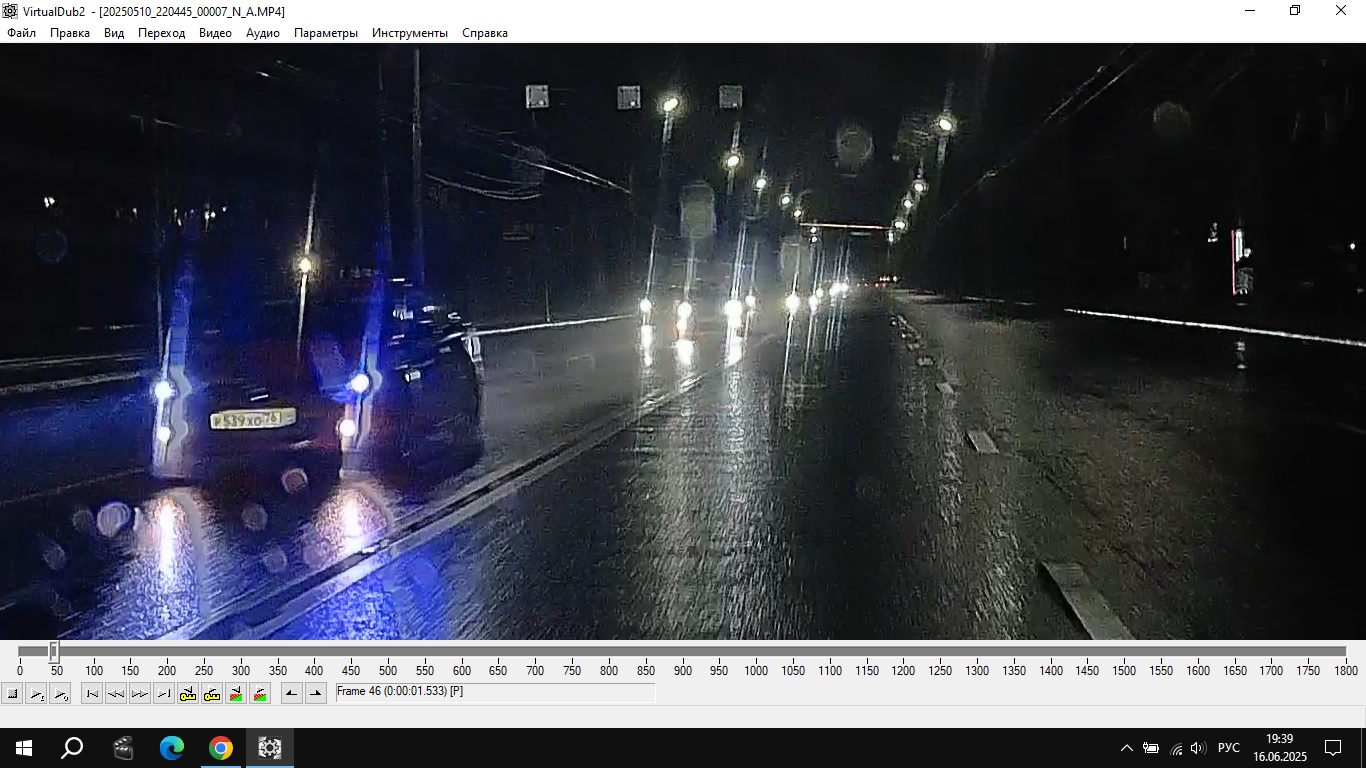This screenshot has height=768, width=1366.
Task: Set selection start with mark-in button
Action: [x=292, y=693]
